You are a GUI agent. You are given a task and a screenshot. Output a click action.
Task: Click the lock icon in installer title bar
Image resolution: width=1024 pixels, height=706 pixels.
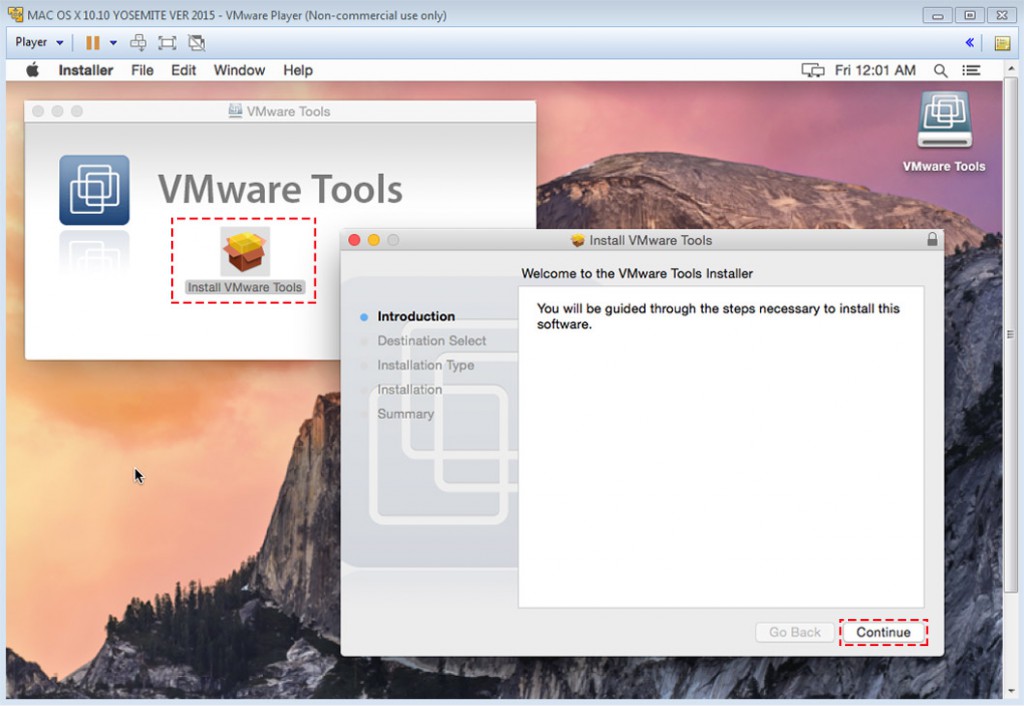(932, 240)
